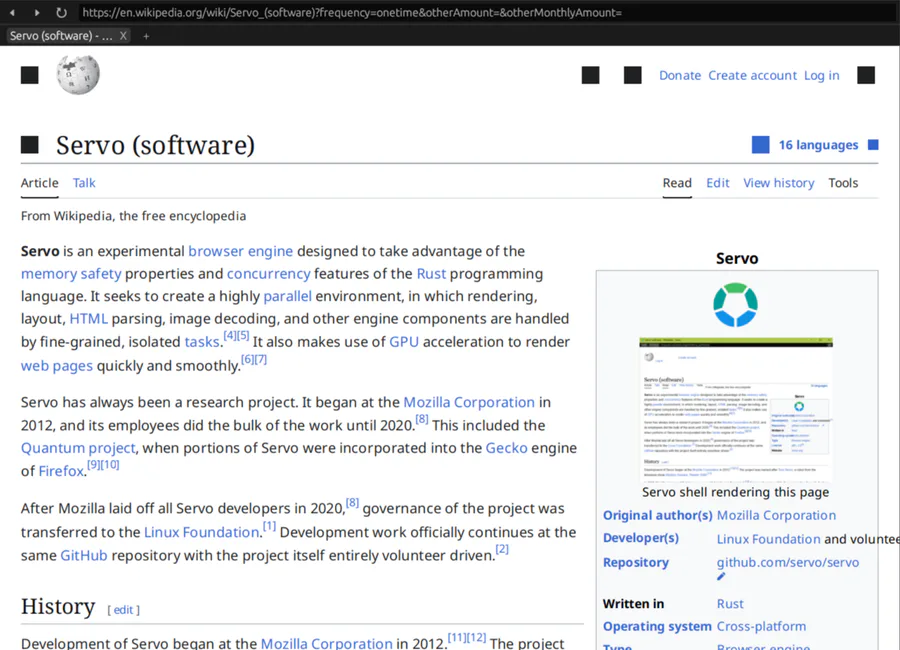900x650 pixels.
Task: Open Mozilla Corporation link in infobox
Action: (x=776, y=515)
